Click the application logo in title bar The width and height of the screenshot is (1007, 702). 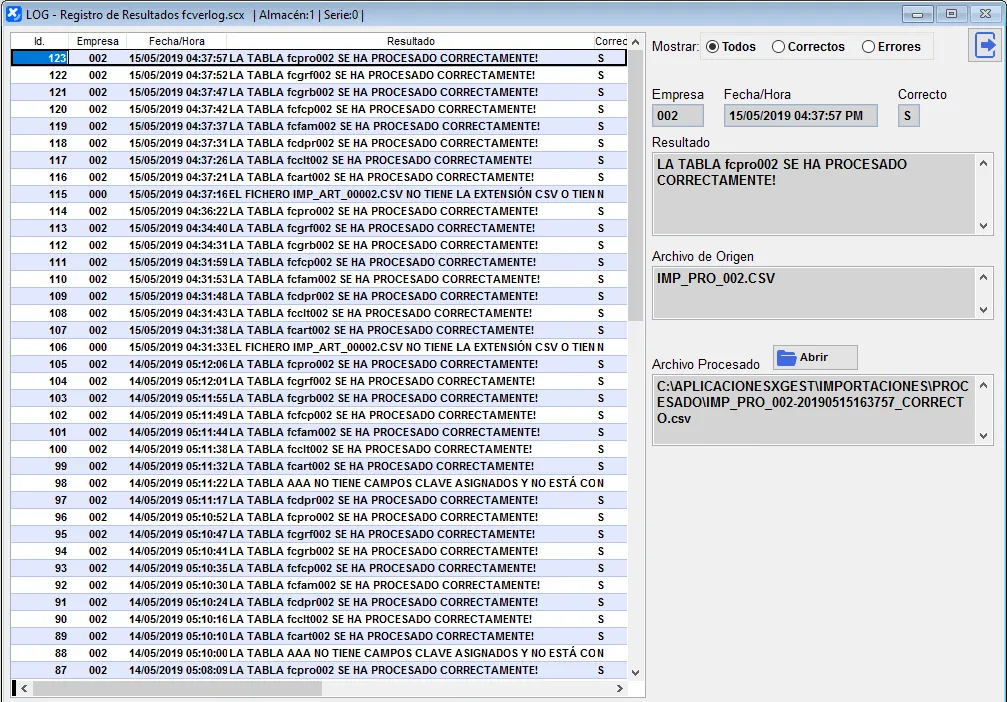pyautogui.click(x=13, y=14)
